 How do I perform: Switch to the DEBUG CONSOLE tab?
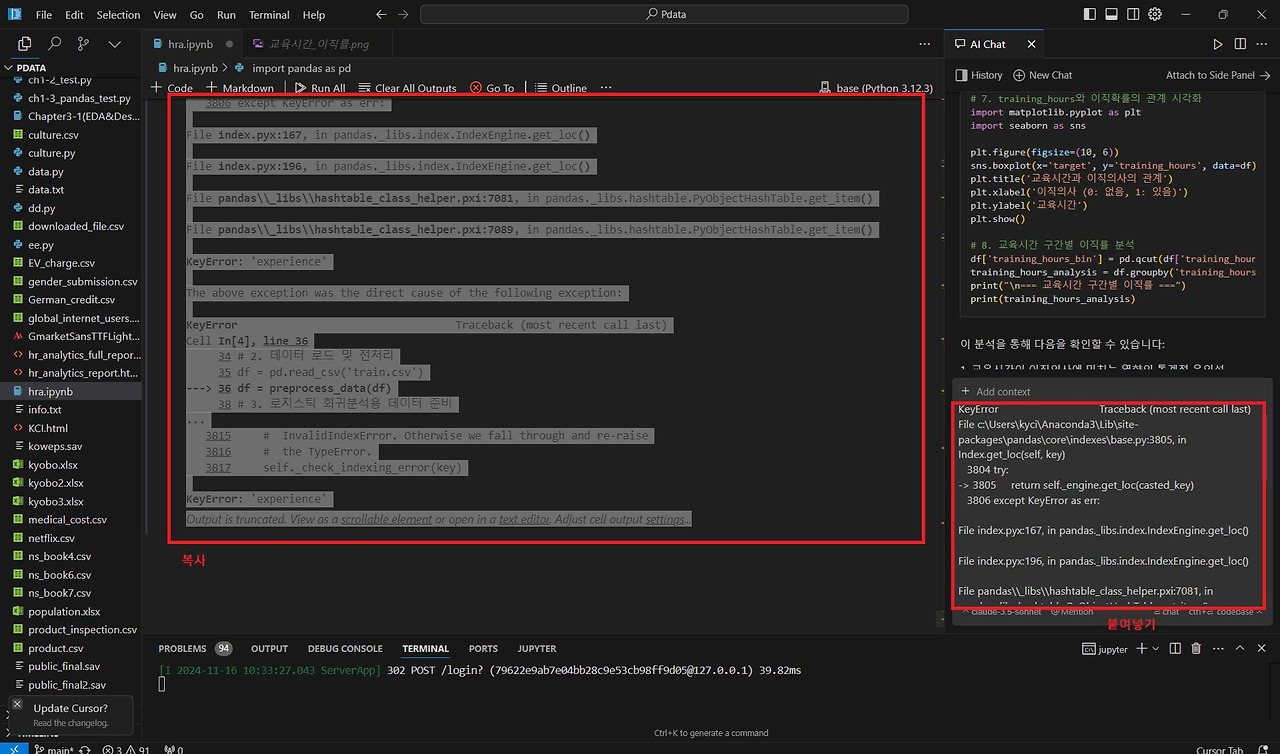[x=345, y=648]
